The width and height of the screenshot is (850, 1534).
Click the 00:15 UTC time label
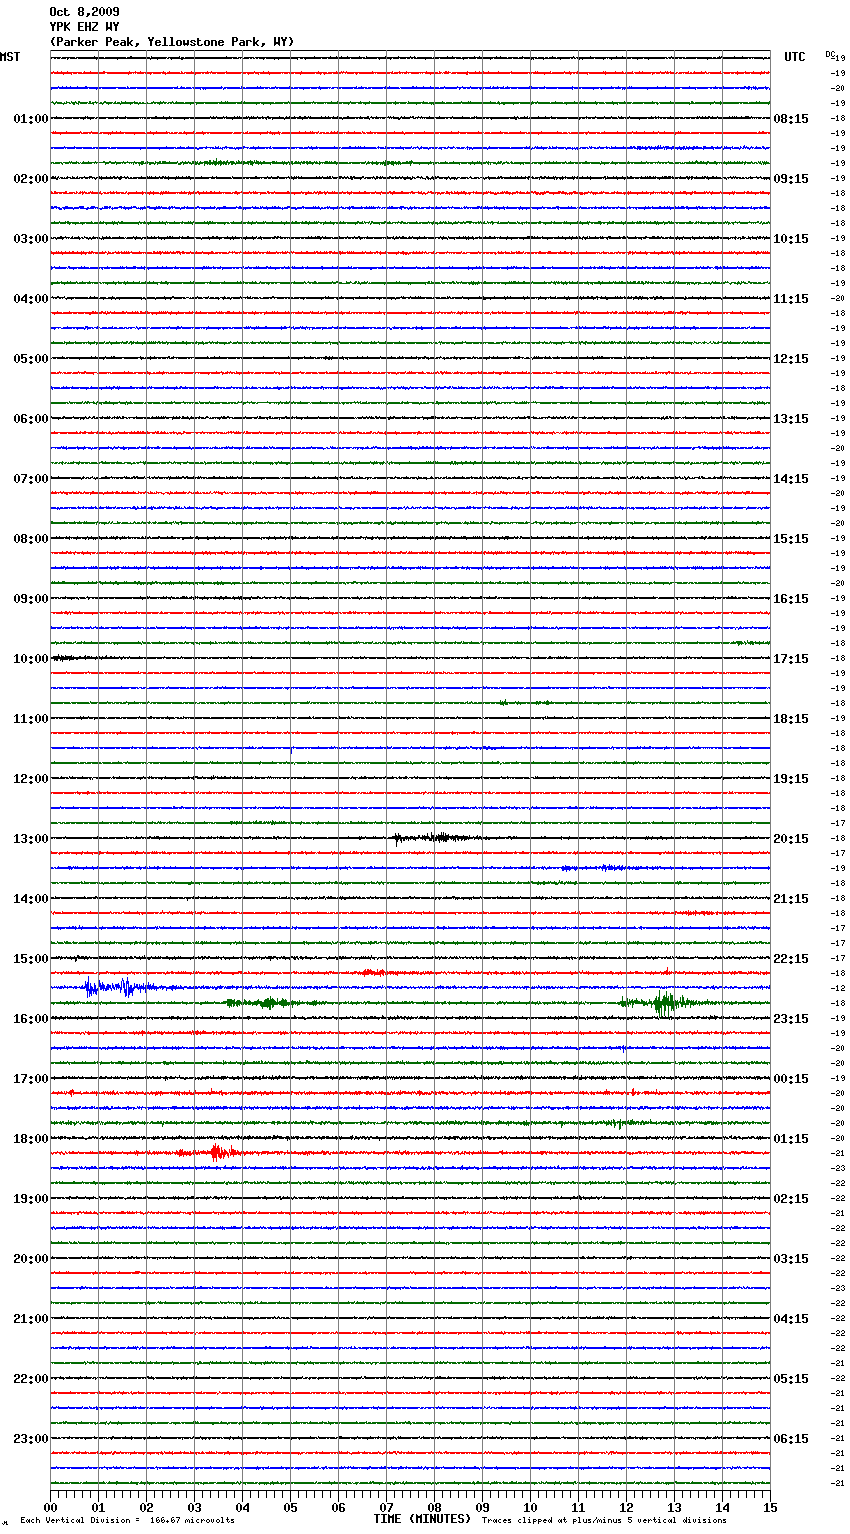coord(791,1079)
